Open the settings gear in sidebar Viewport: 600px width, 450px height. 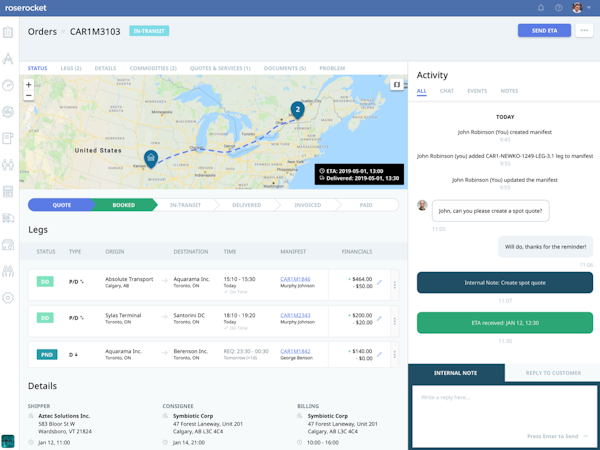click(8, 298)
